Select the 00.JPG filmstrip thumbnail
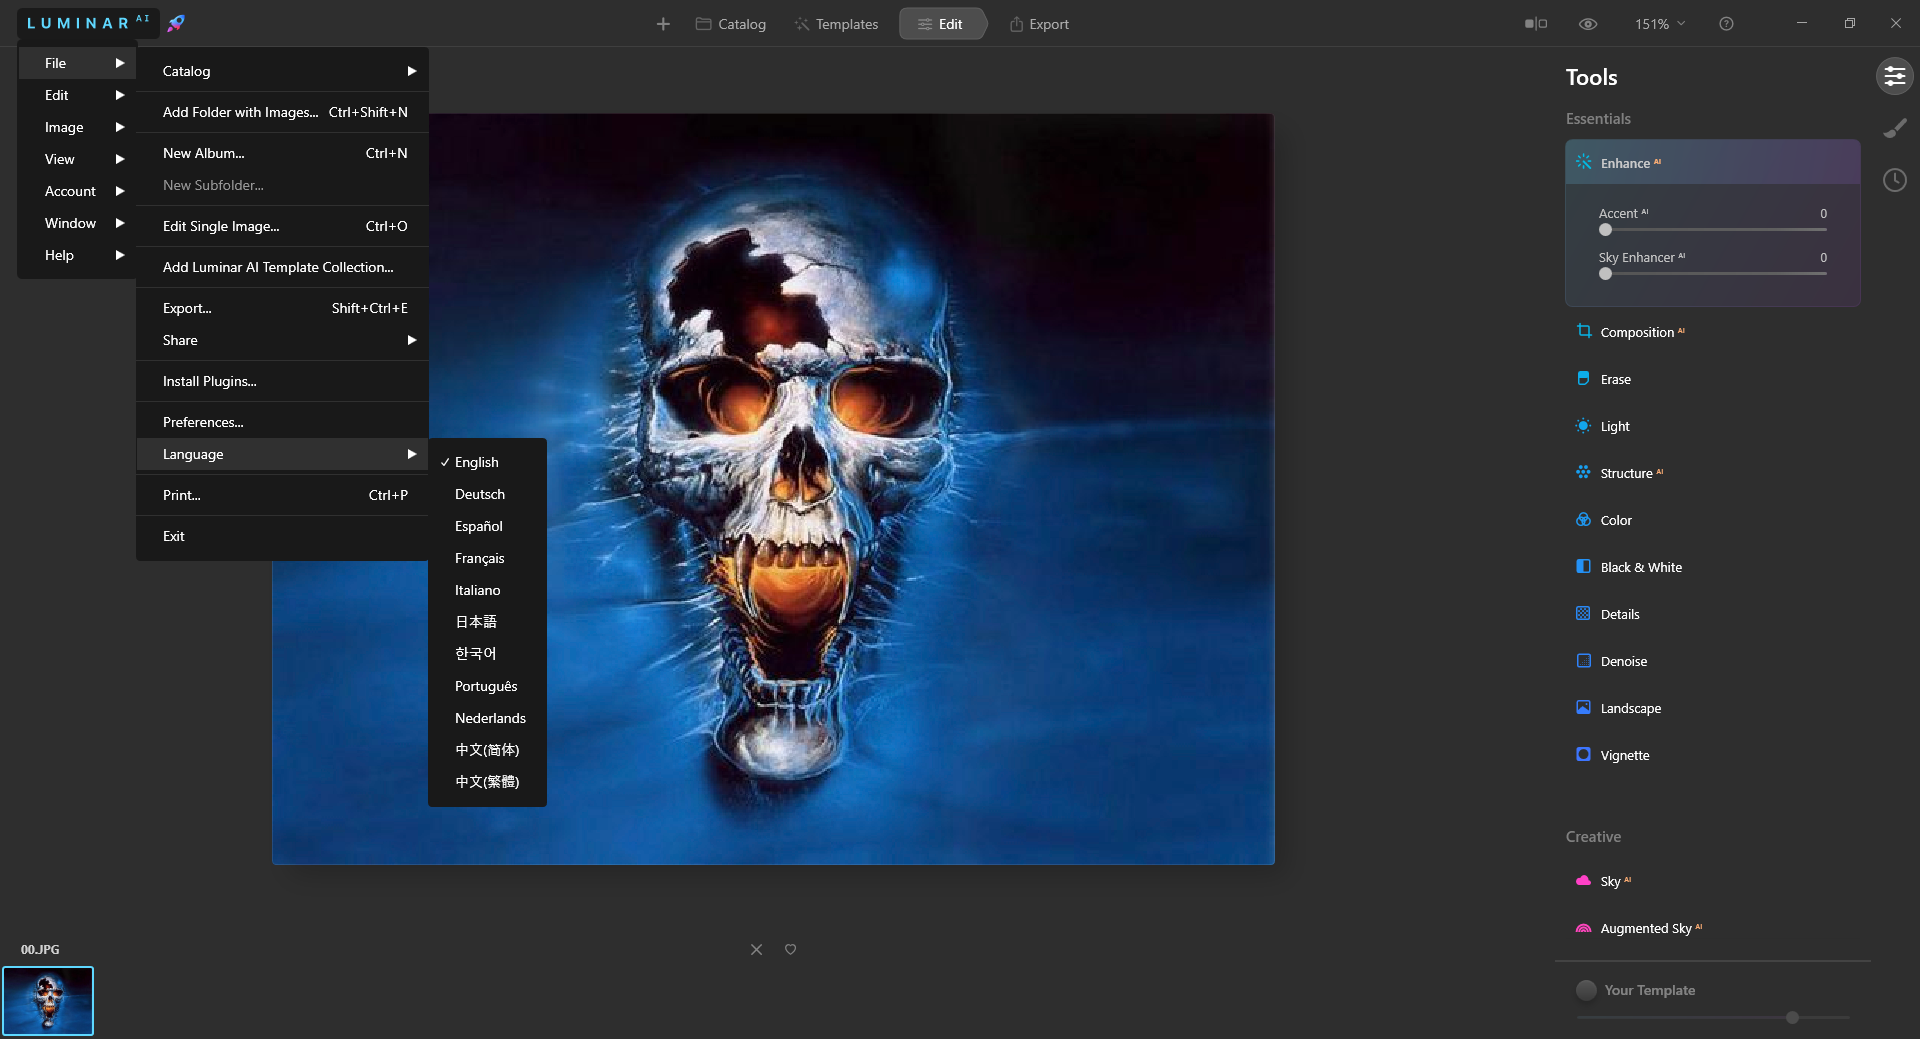Viewport: 1920px width, 1039px height. click(48, 1000)
